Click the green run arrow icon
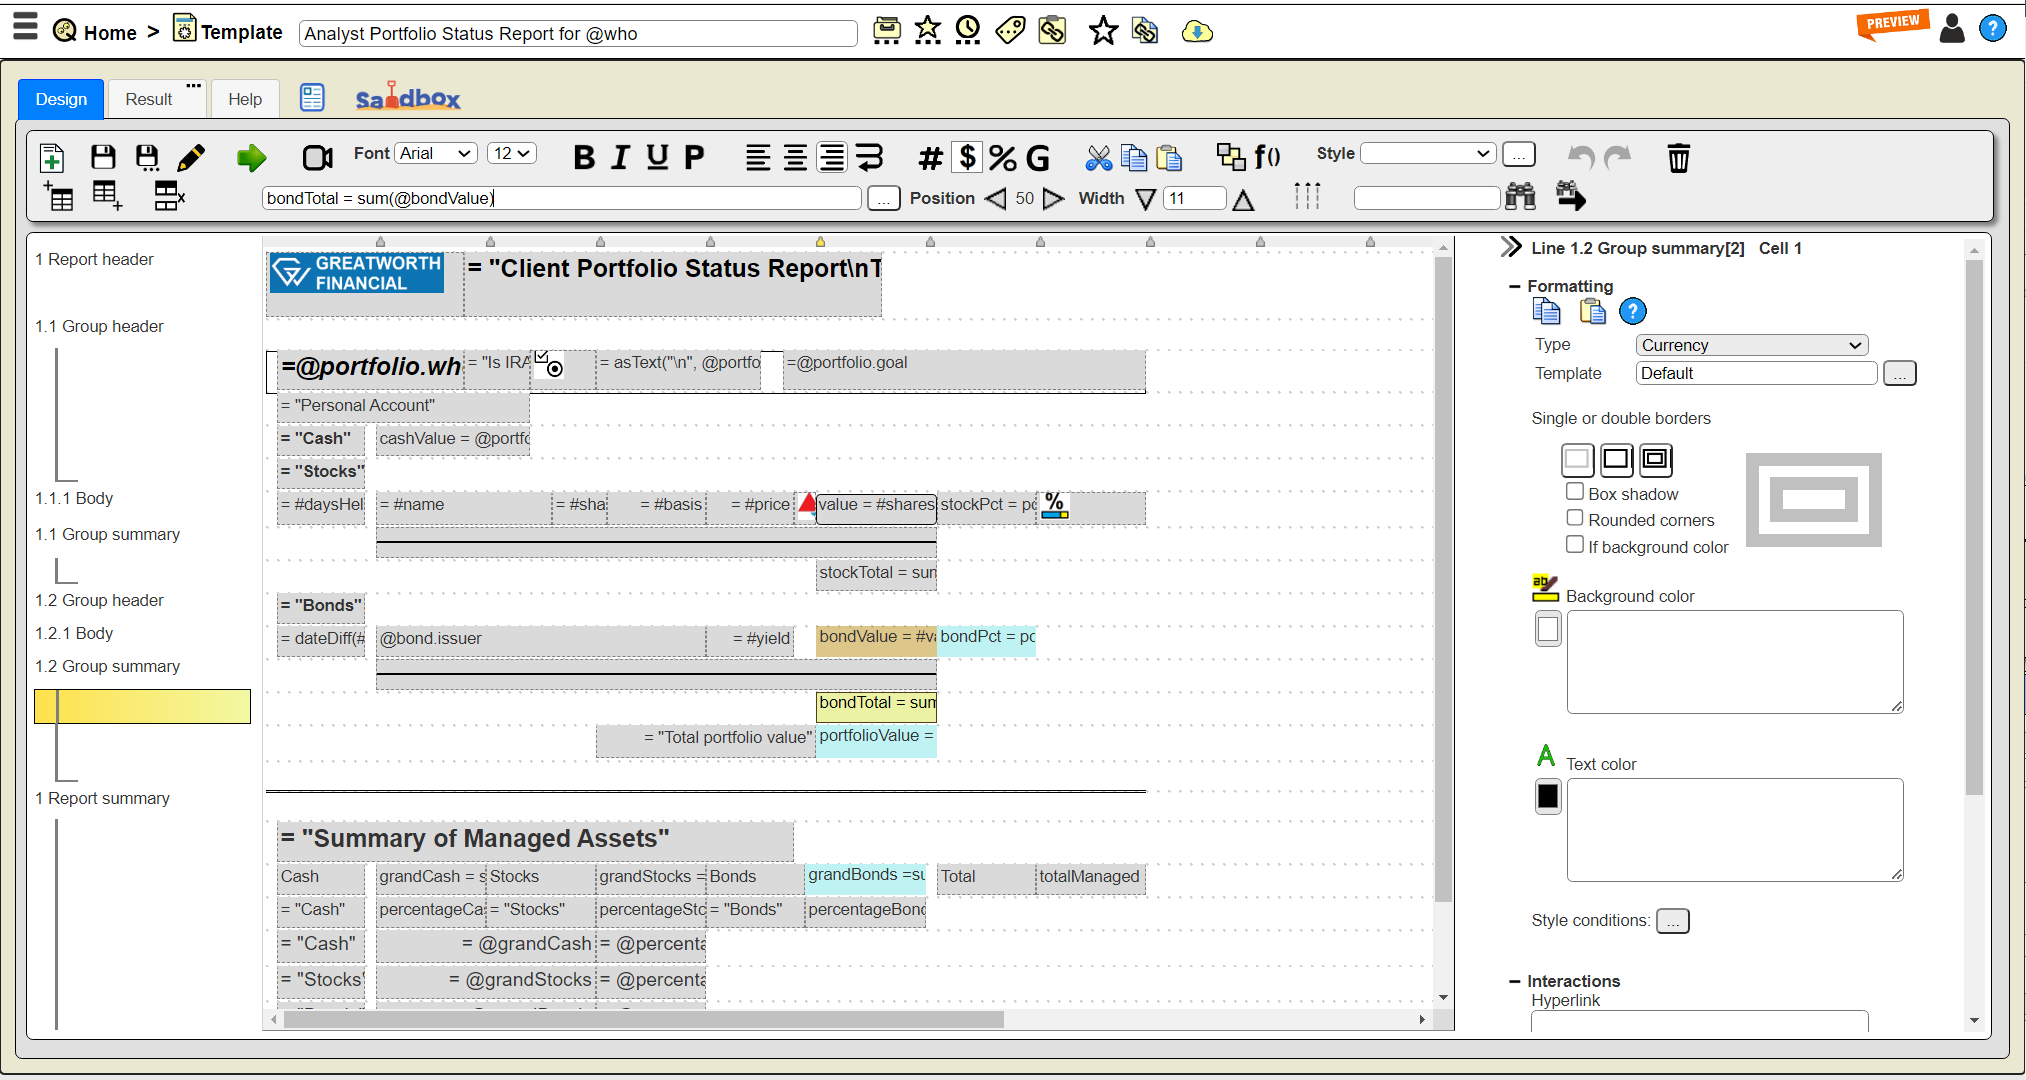 click(251, 157)
